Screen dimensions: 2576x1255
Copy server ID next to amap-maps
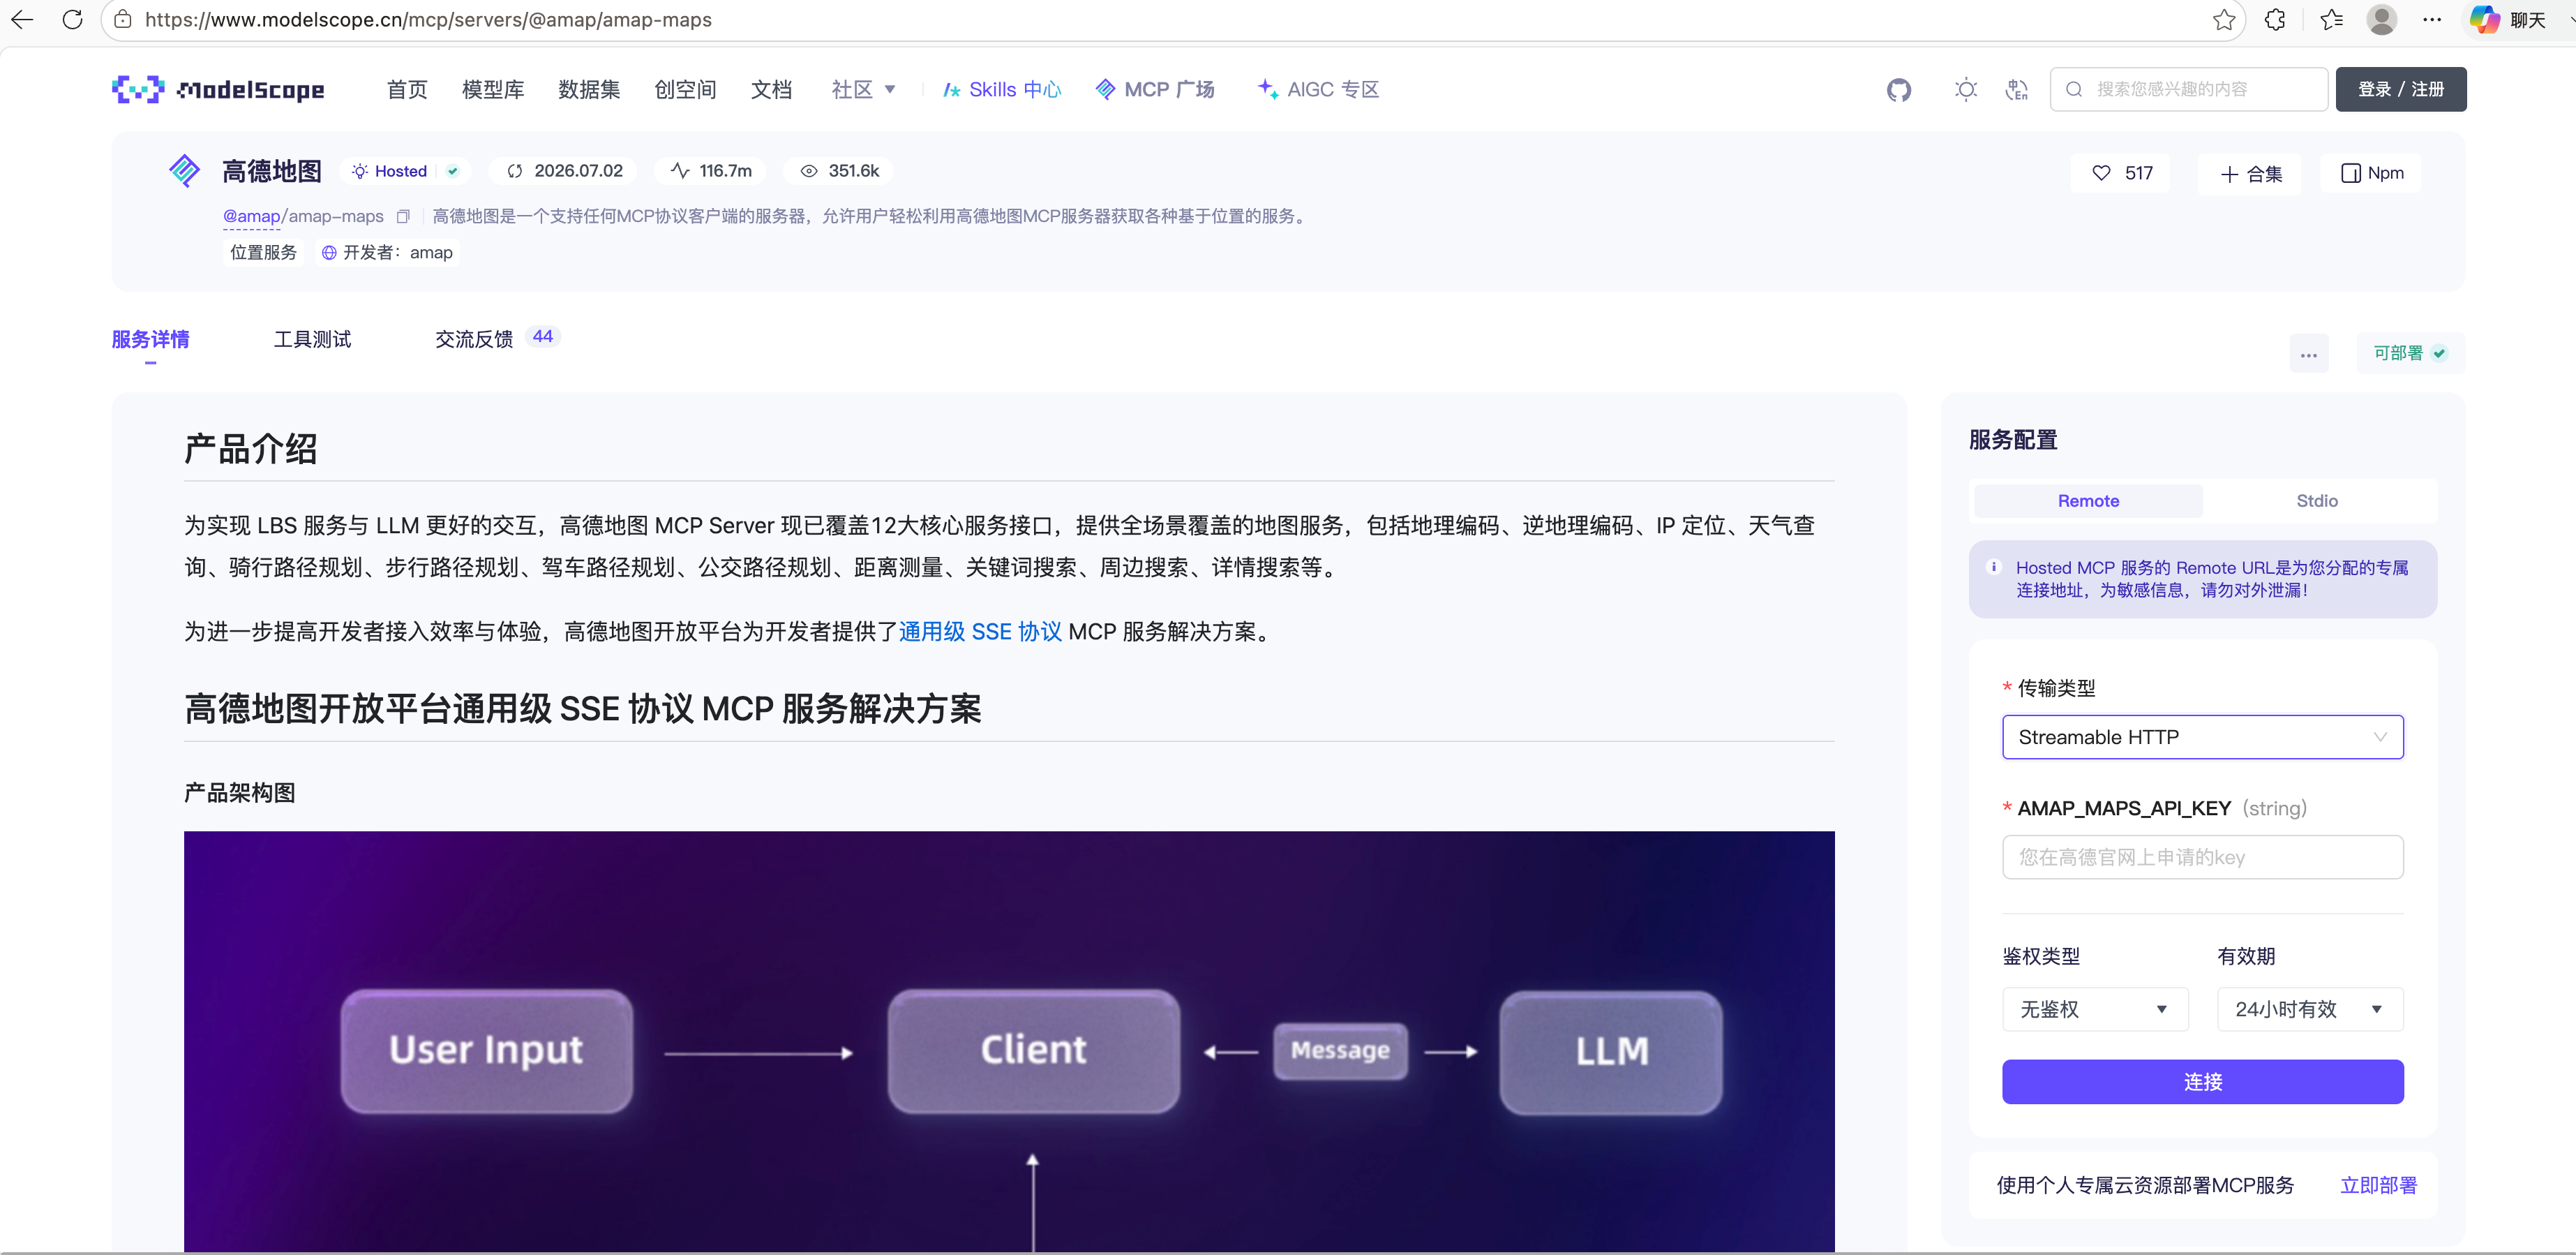pos(403,216)
